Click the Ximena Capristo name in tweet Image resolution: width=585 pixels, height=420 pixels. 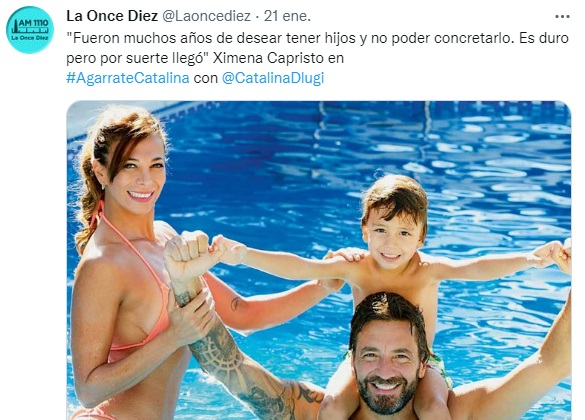[x=268, y=58]
